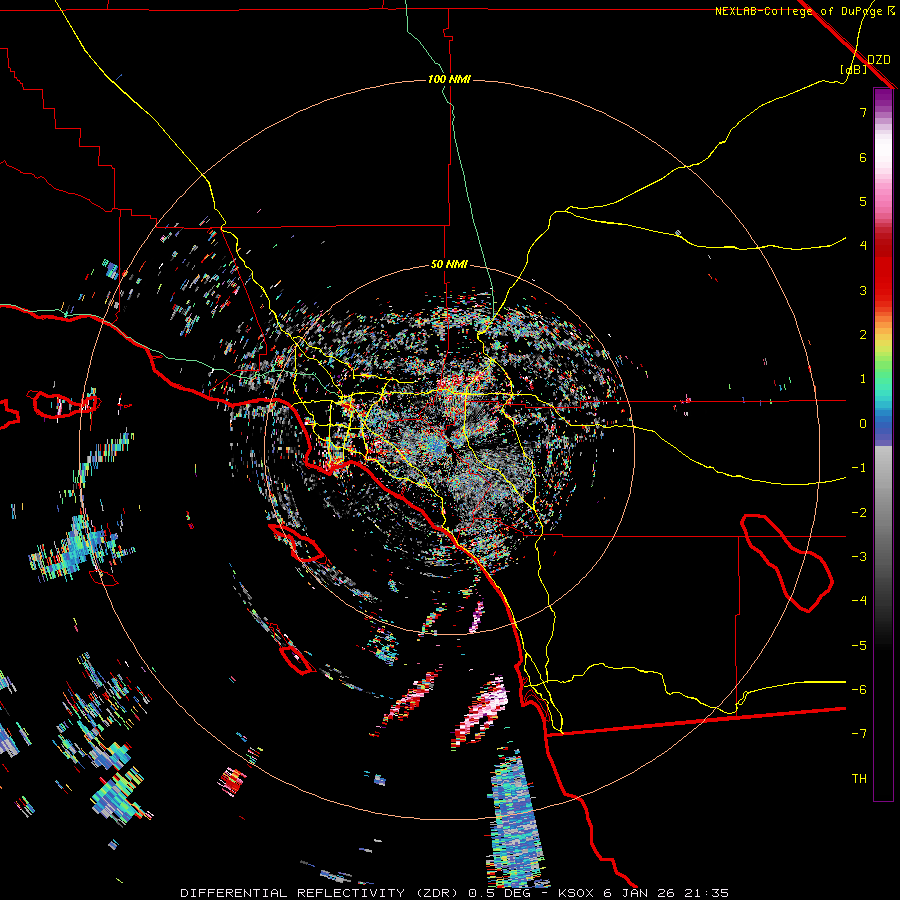The height and width of the screenshot is (900, 900).
Task: Select the 7 dB scale value
Action: coord(863,112)
